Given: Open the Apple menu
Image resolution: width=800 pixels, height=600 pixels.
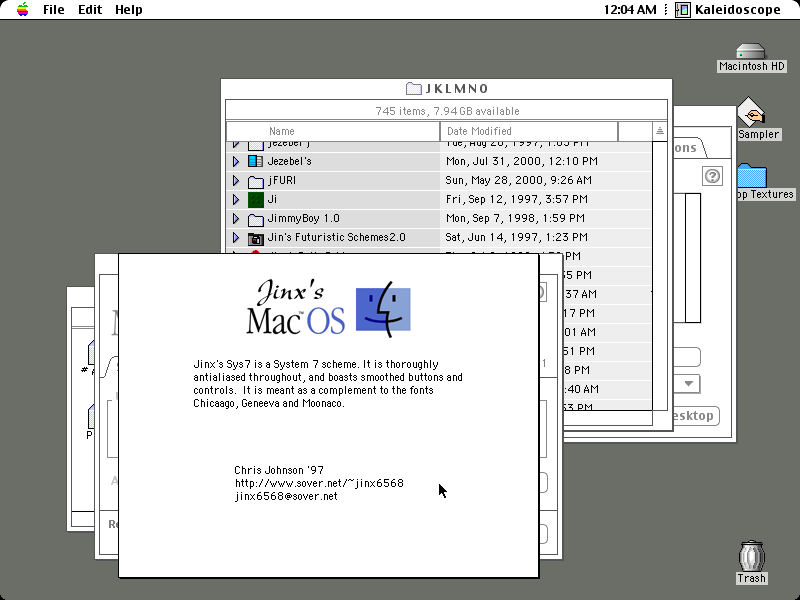Looking at the screenshot, I should click(x=22, y=9).
